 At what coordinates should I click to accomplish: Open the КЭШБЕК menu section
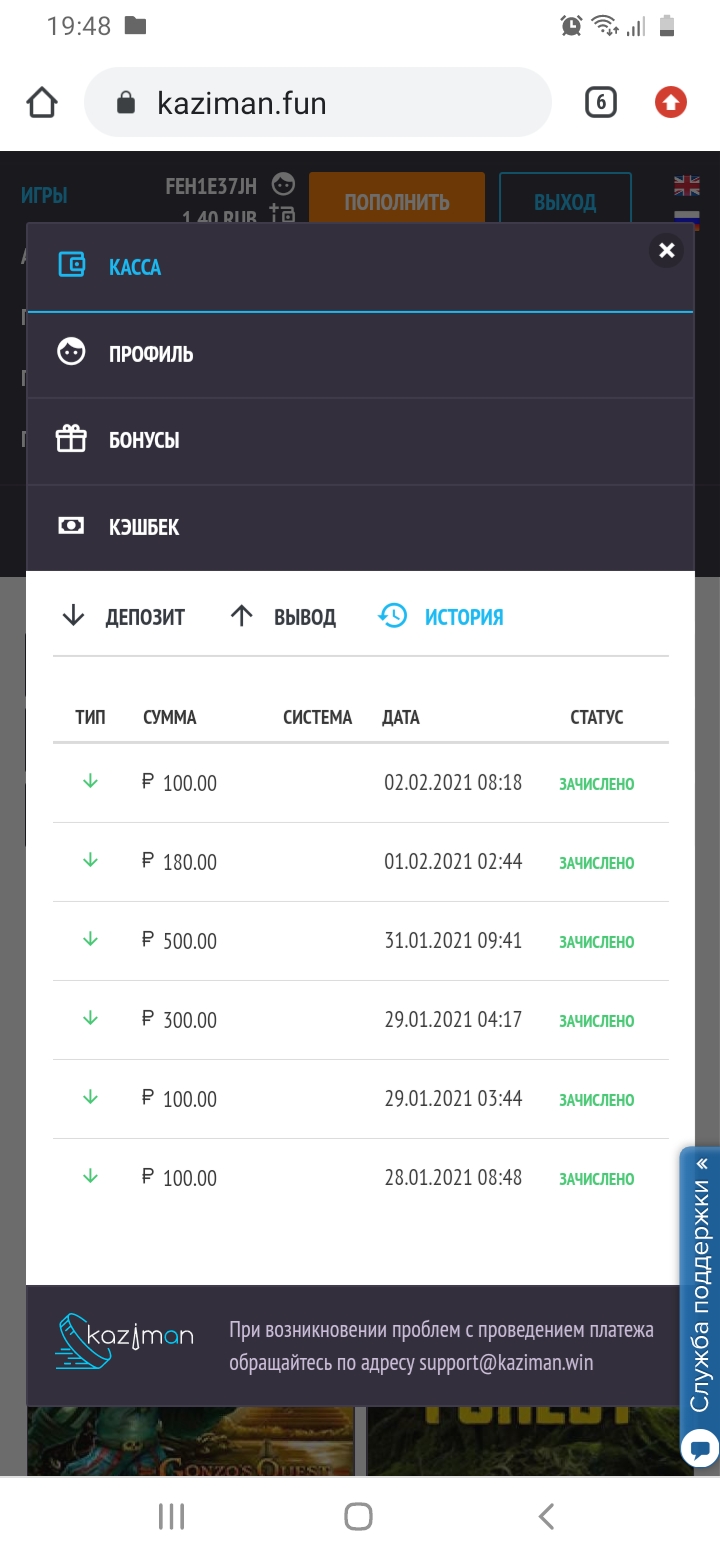(360, 528)
